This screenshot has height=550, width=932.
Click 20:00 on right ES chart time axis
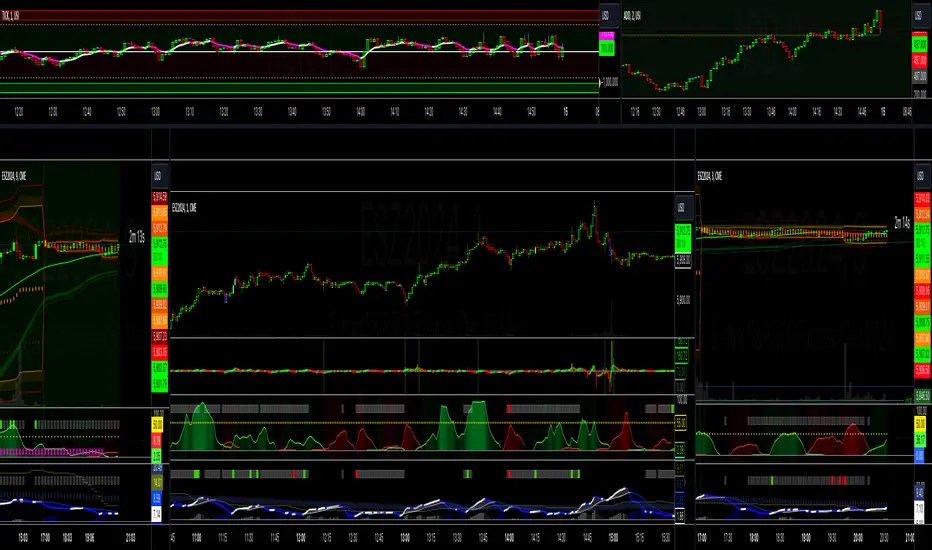coord(858,537)
